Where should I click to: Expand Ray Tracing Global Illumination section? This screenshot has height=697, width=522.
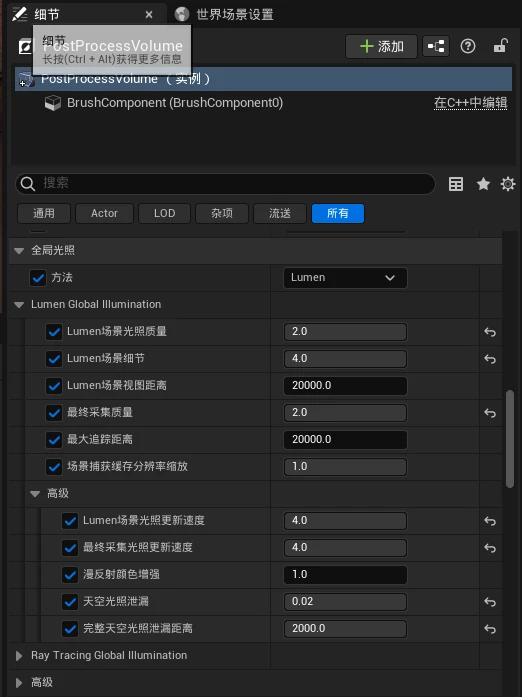click(19, 656)
